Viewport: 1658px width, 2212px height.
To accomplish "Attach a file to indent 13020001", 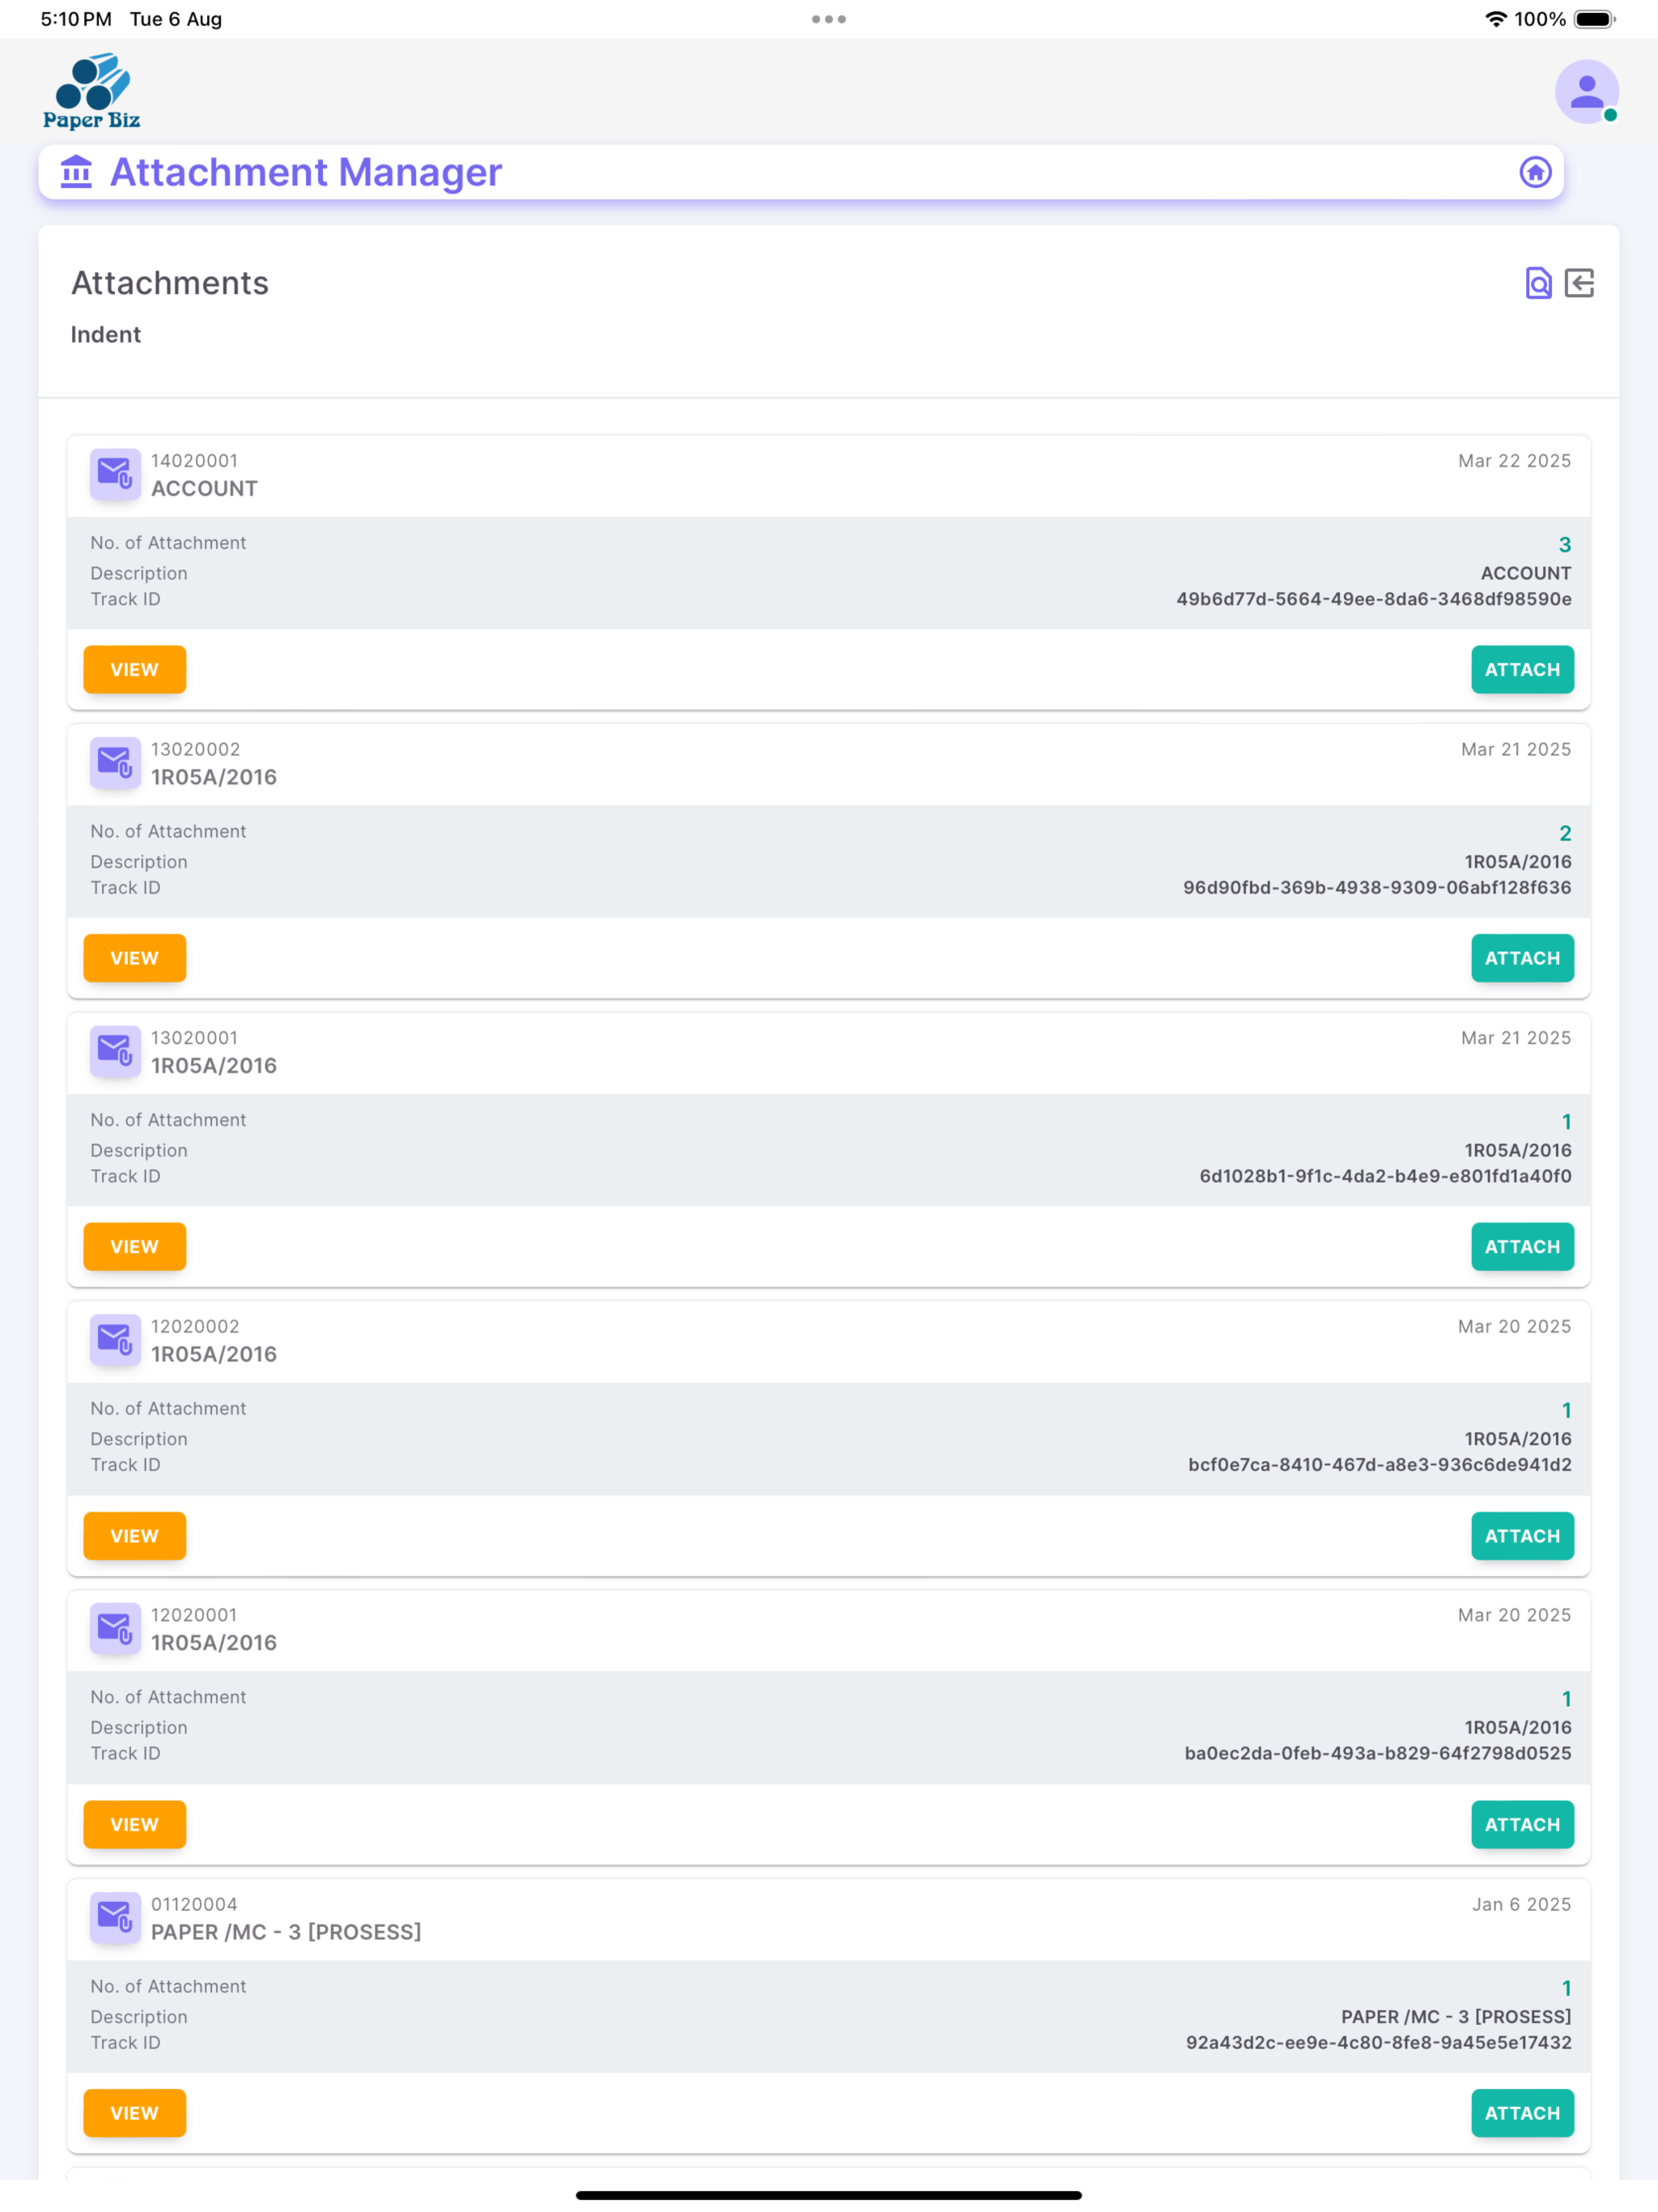I will click(x=1522, y=1246).
